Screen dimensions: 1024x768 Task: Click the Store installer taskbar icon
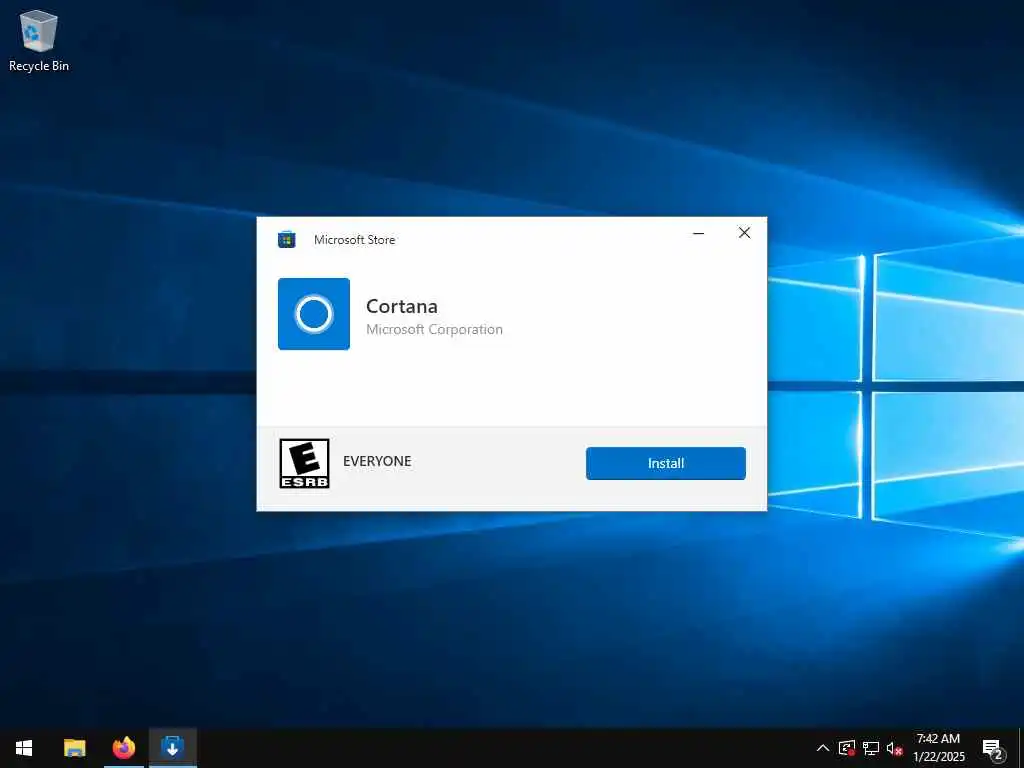pyautogui.click(x=172, y=748)
